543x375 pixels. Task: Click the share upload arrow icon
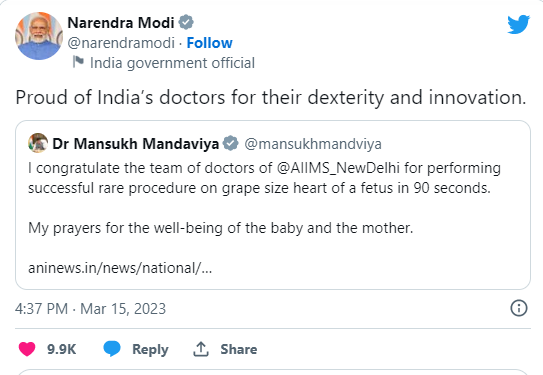pos(201,349)
